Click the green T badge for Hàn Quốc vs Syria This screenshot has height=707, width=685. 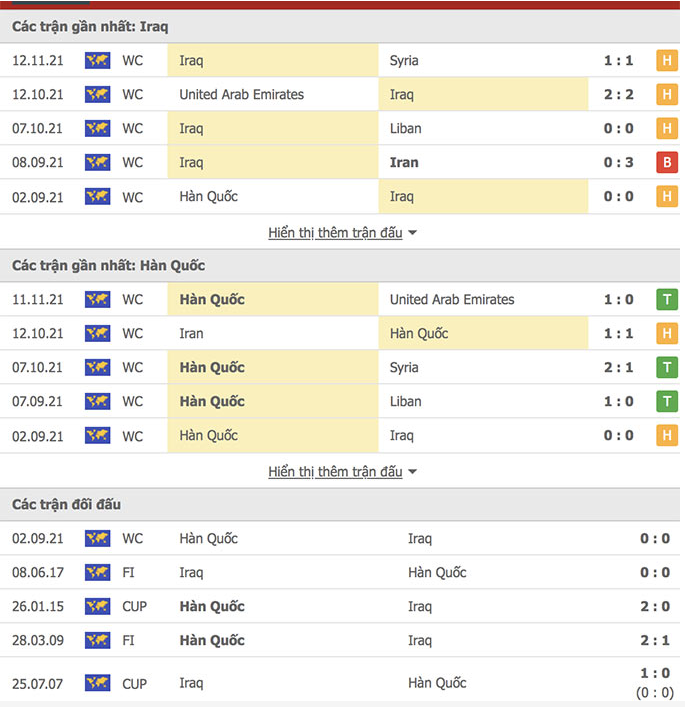[667, 367]
